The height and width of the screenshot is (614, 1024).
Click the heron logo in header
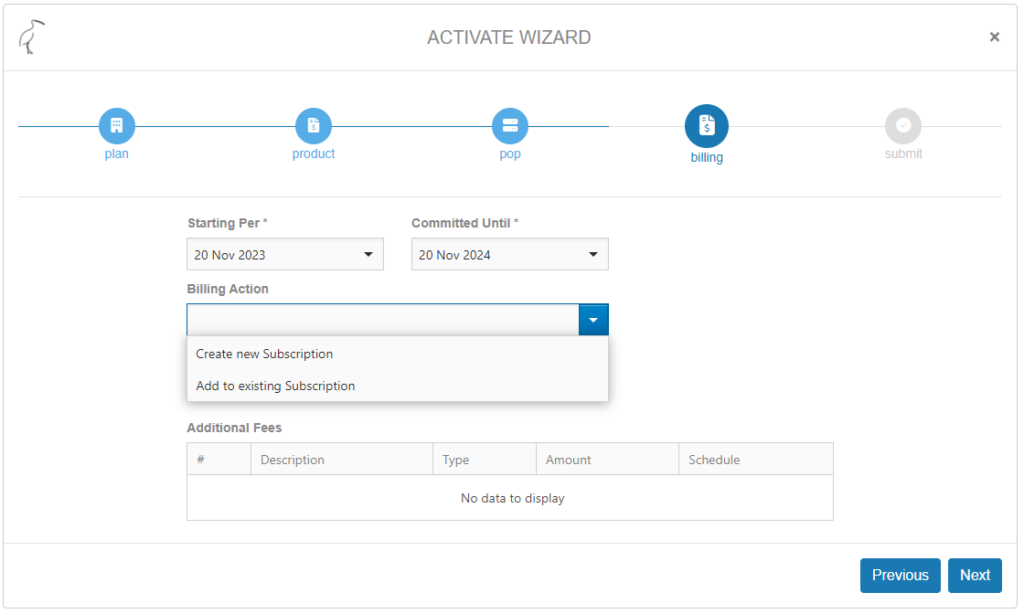click(32, 37)
